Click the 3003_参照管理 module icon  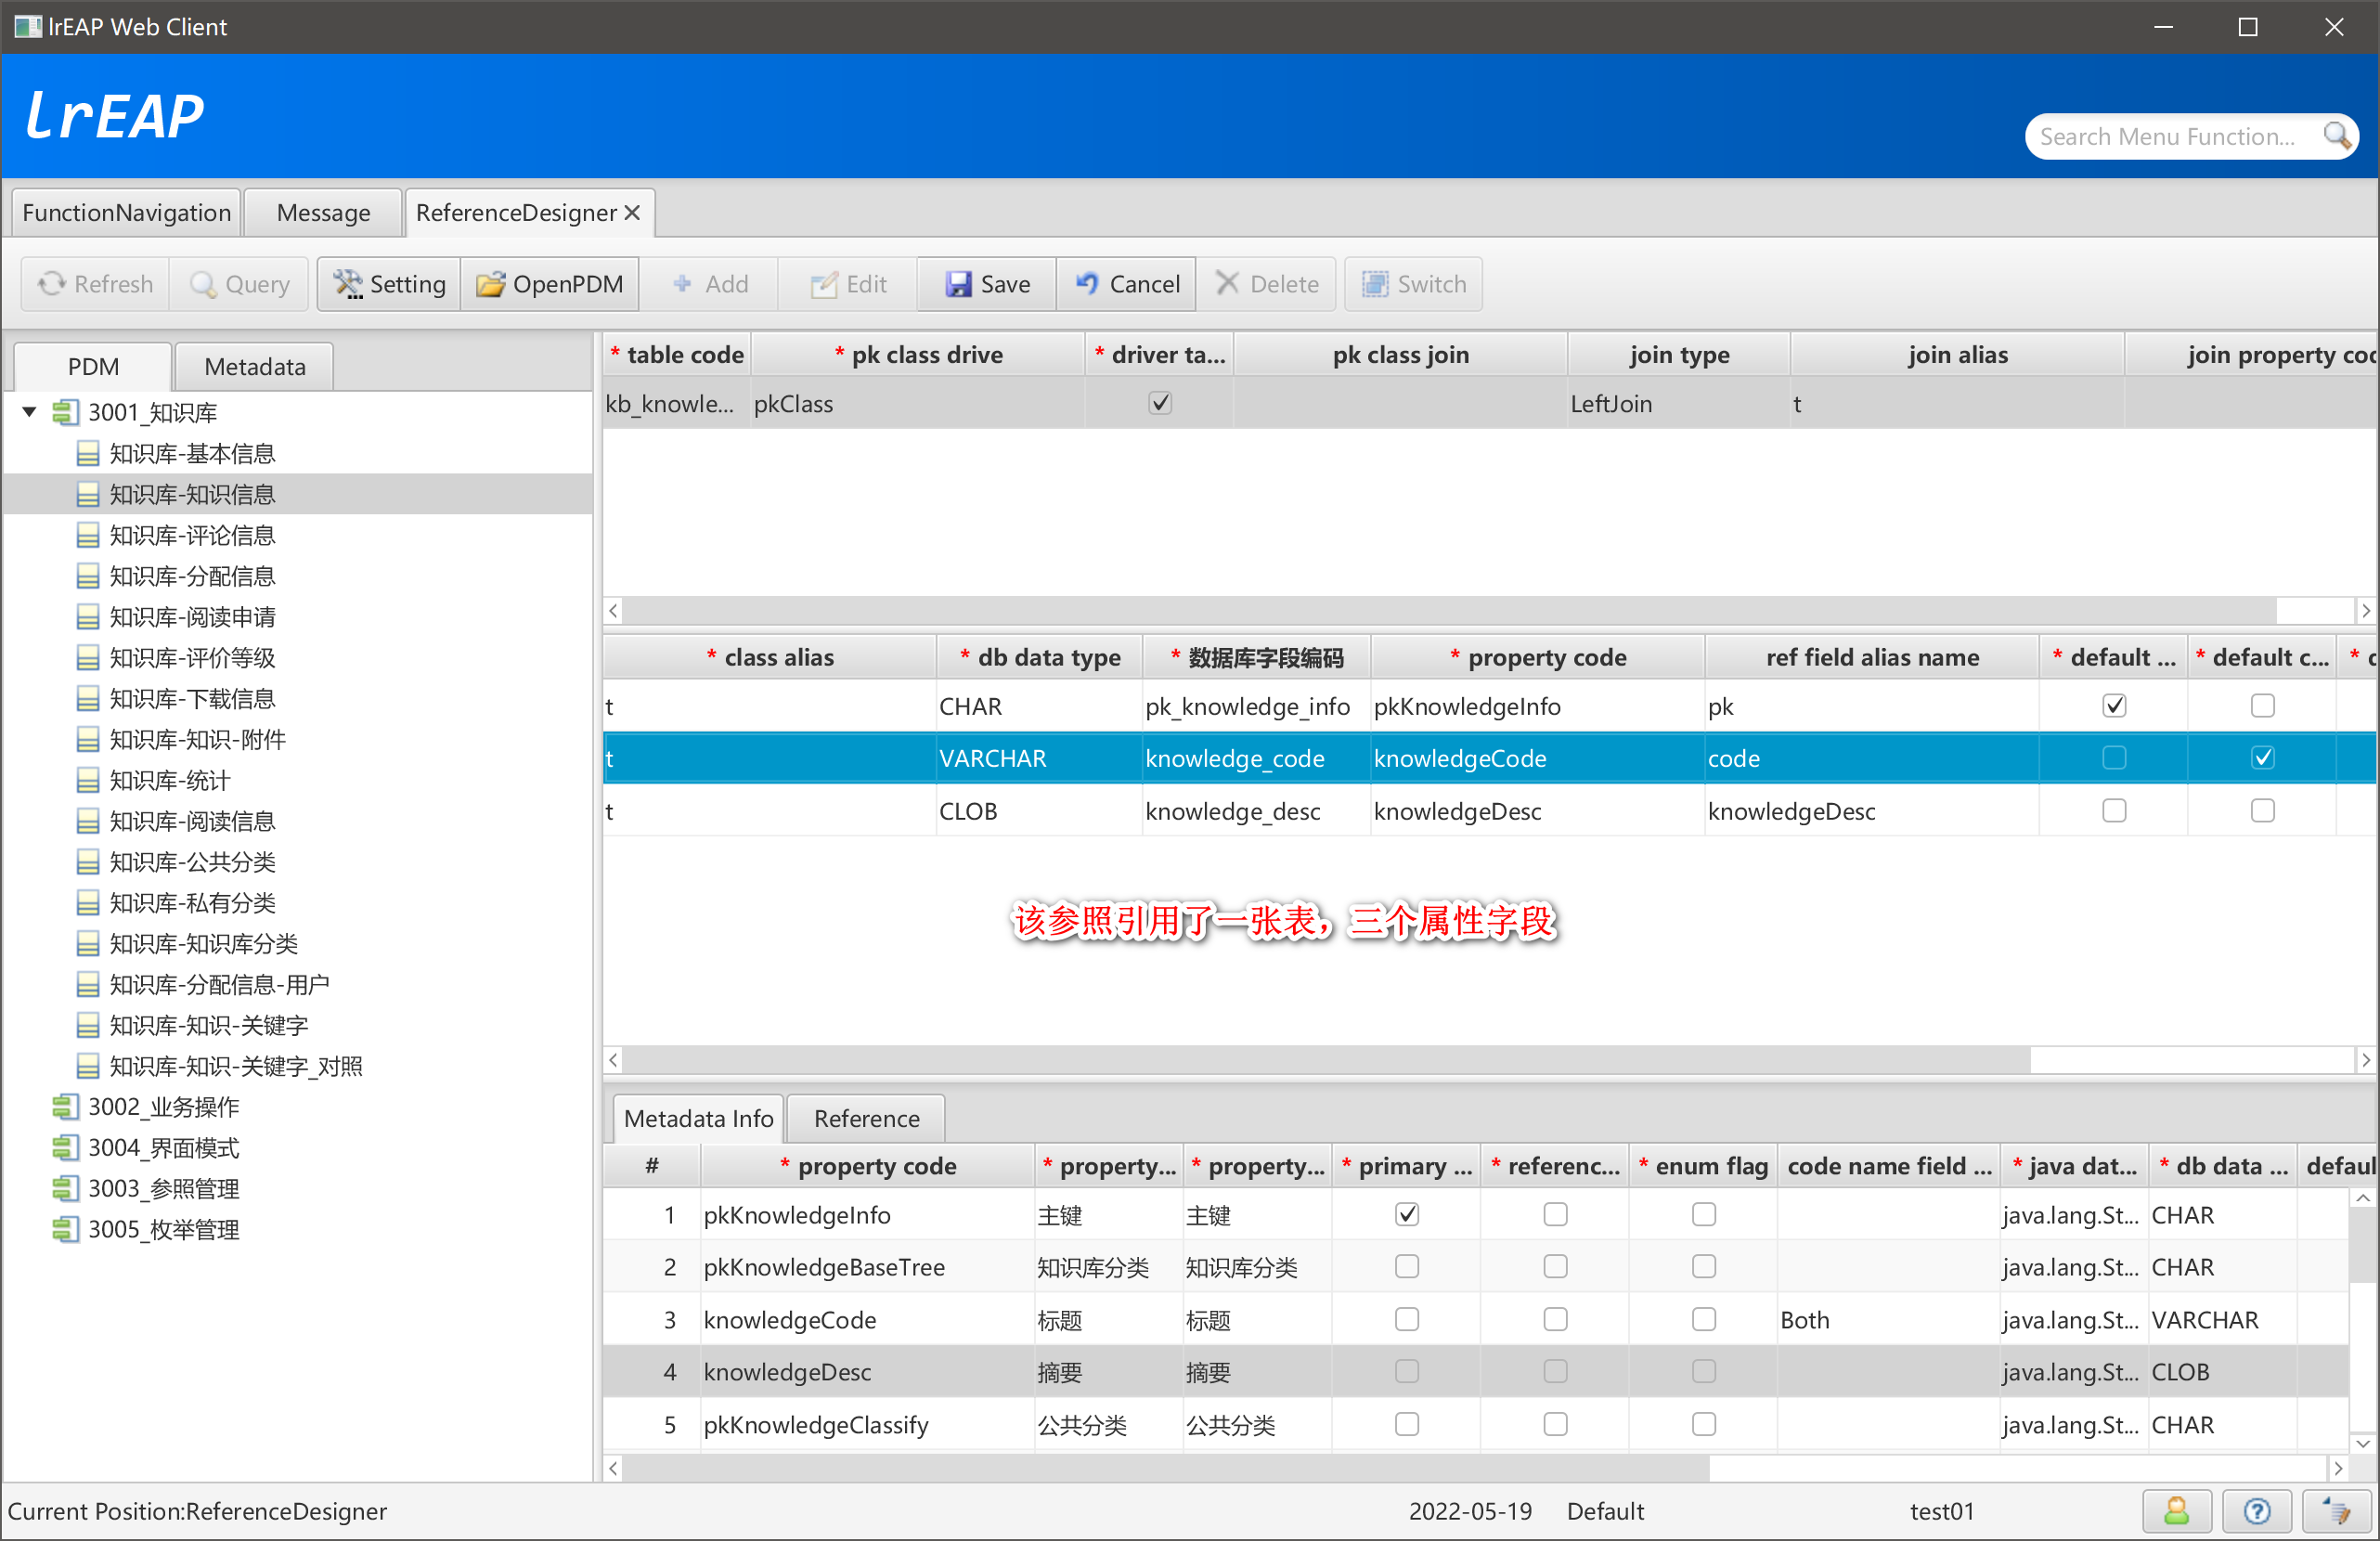click(x=65, y=1188)
